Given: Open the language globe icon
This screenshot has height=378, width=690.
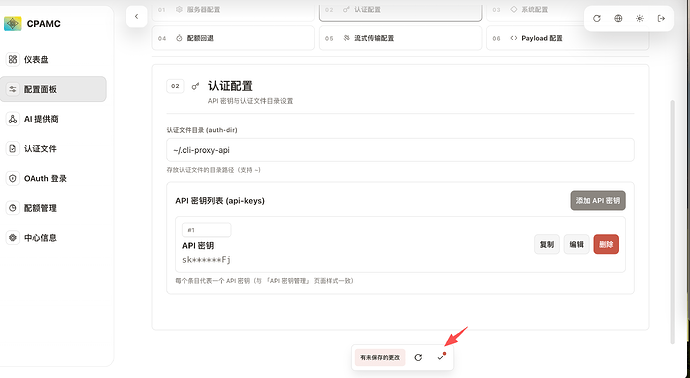Looking at the screenshot, I should tap(618, 18).
